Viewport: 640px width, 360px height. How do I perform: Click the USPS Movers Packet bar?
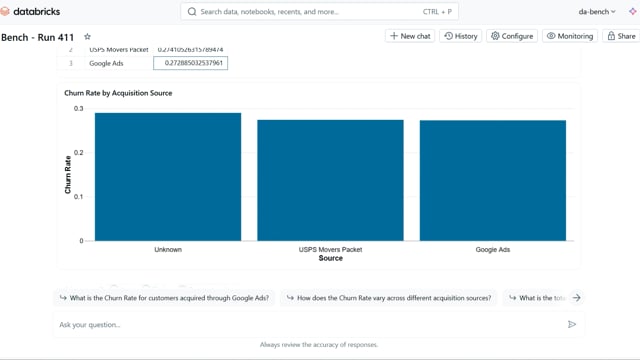click(x=331, y=180)
